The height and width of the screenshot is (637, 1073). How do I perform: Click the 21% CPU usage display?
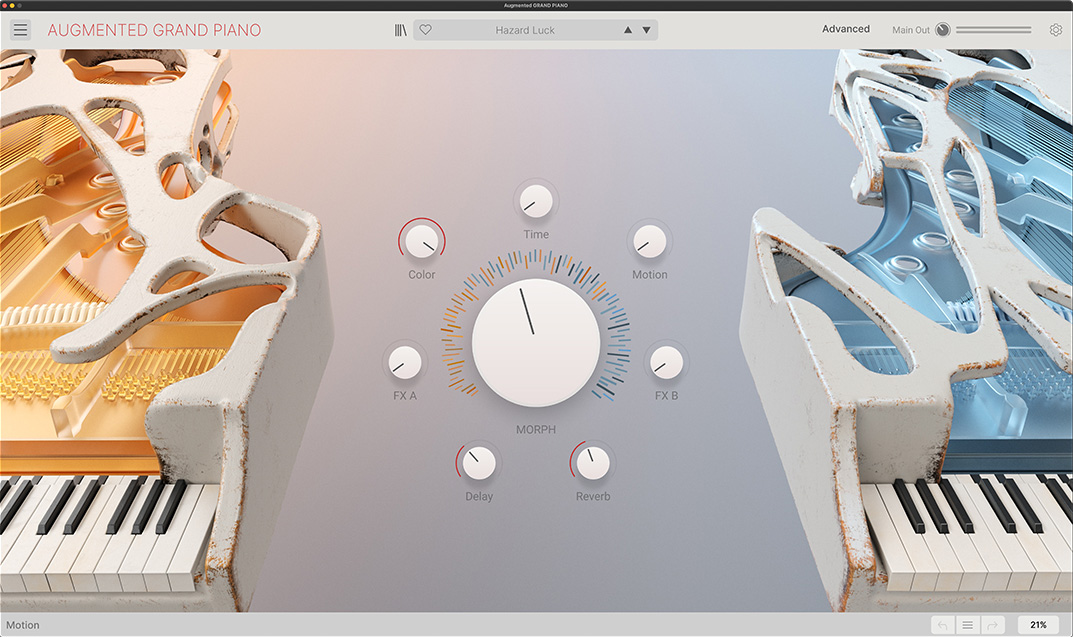[1037, 624]
